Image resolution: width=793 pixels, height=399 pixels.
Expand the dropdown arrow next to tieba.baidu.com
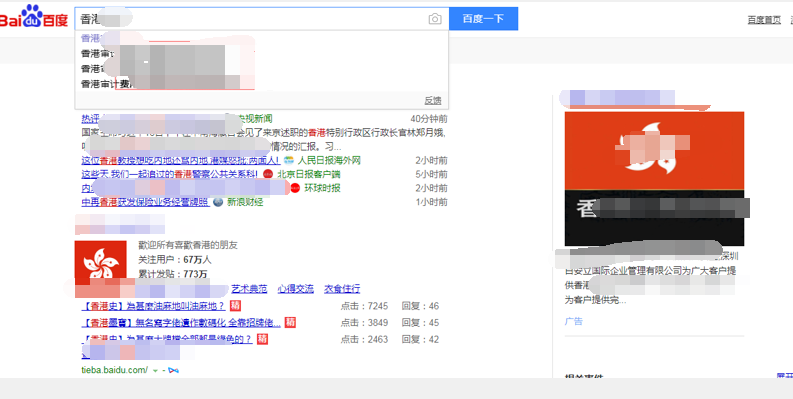[x=155, y=371]
